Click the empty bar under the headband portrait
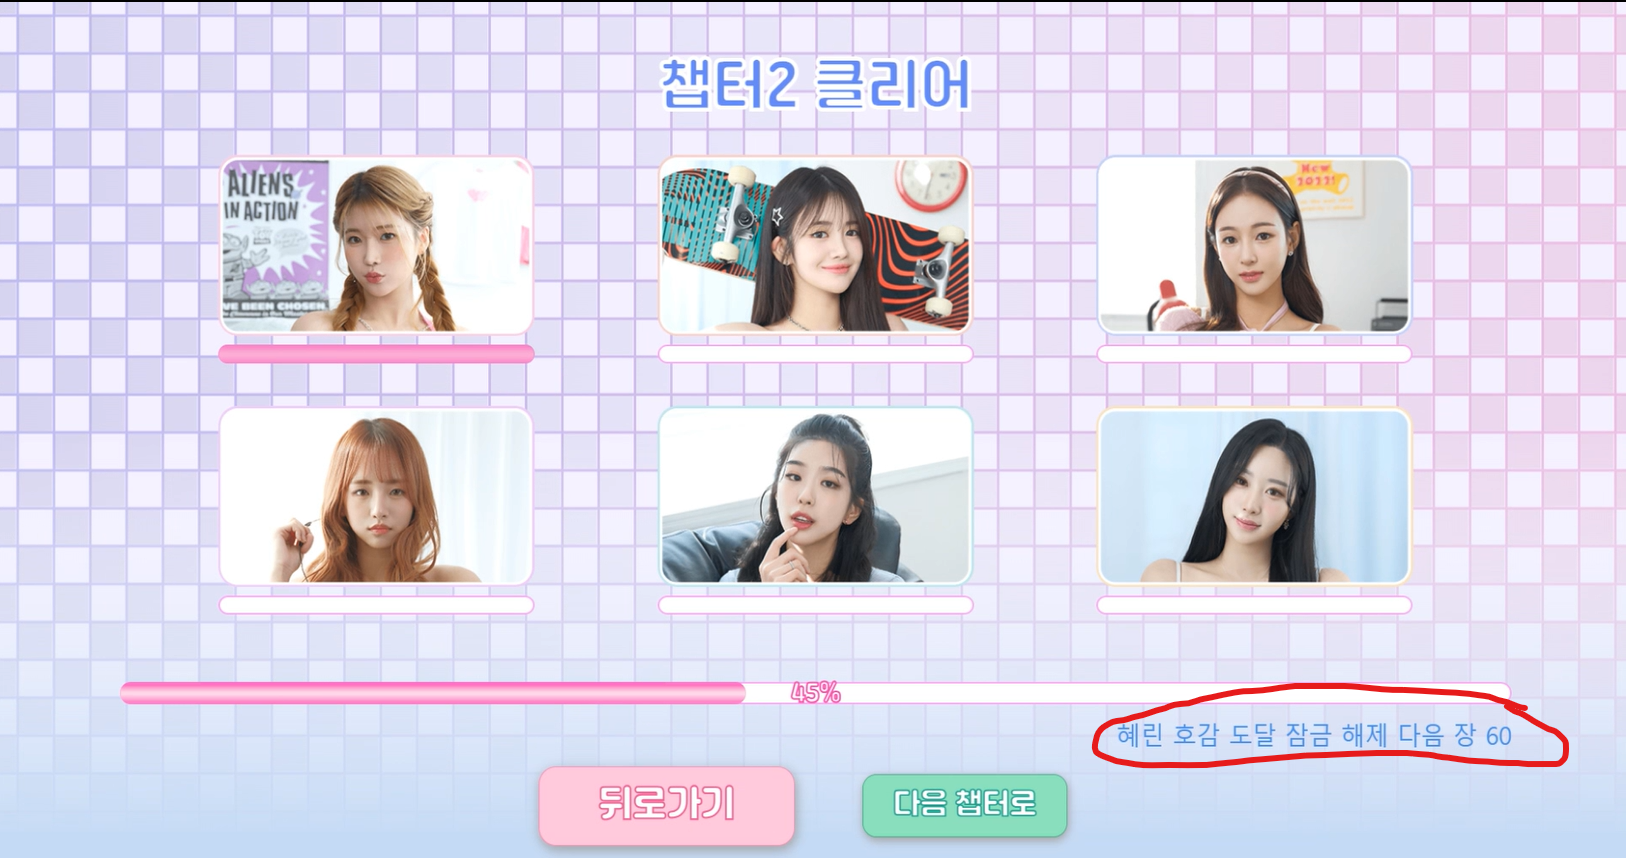The image size is (1626, 858). pos(1254,354)
